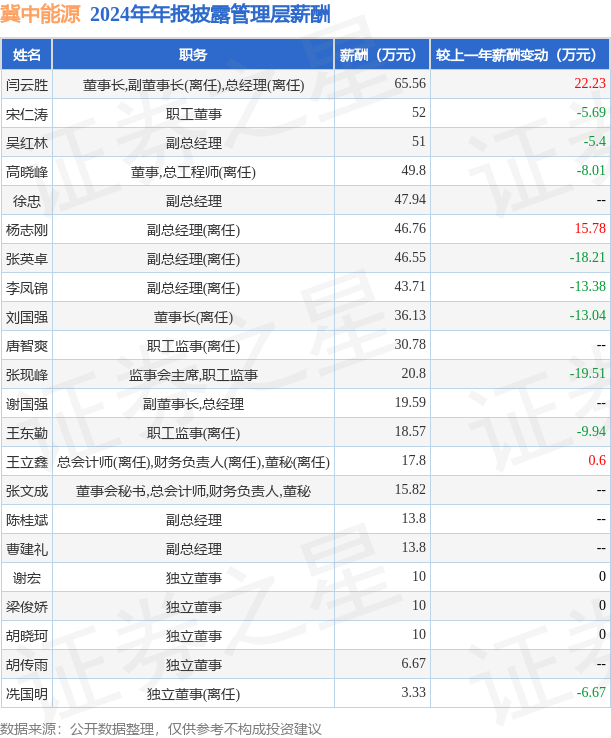The height and width of the screenshot is (738, 611).
Task: Click the position 职工董事
Action: click(193, 114)
